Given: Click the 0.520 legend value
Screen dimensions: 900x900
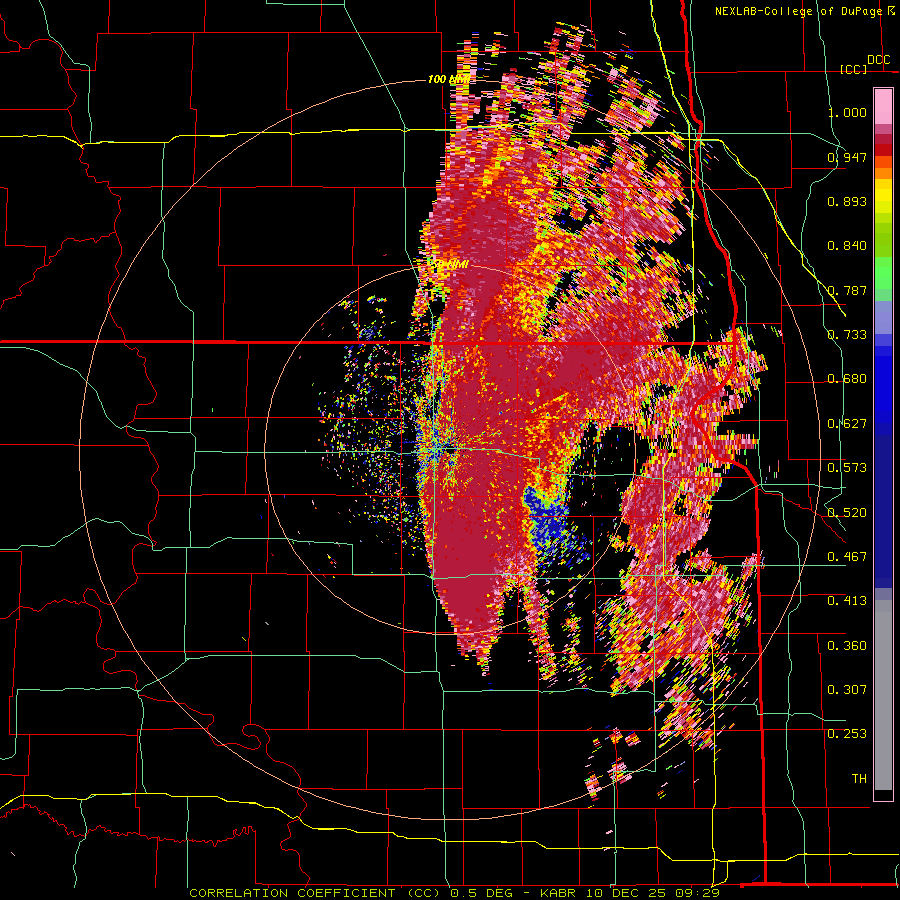Looking at the screenshot, I should click(847, 513).
